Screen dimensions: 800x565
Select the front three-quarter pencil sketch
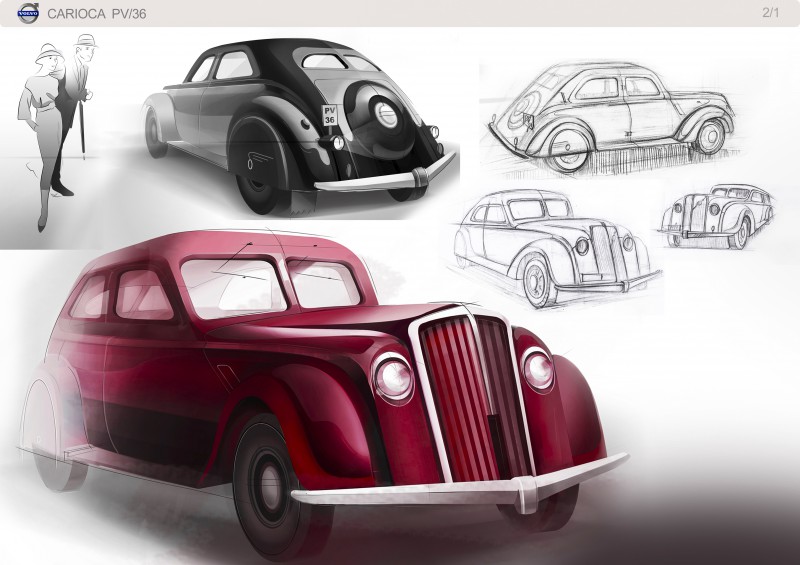click(556, 249)
